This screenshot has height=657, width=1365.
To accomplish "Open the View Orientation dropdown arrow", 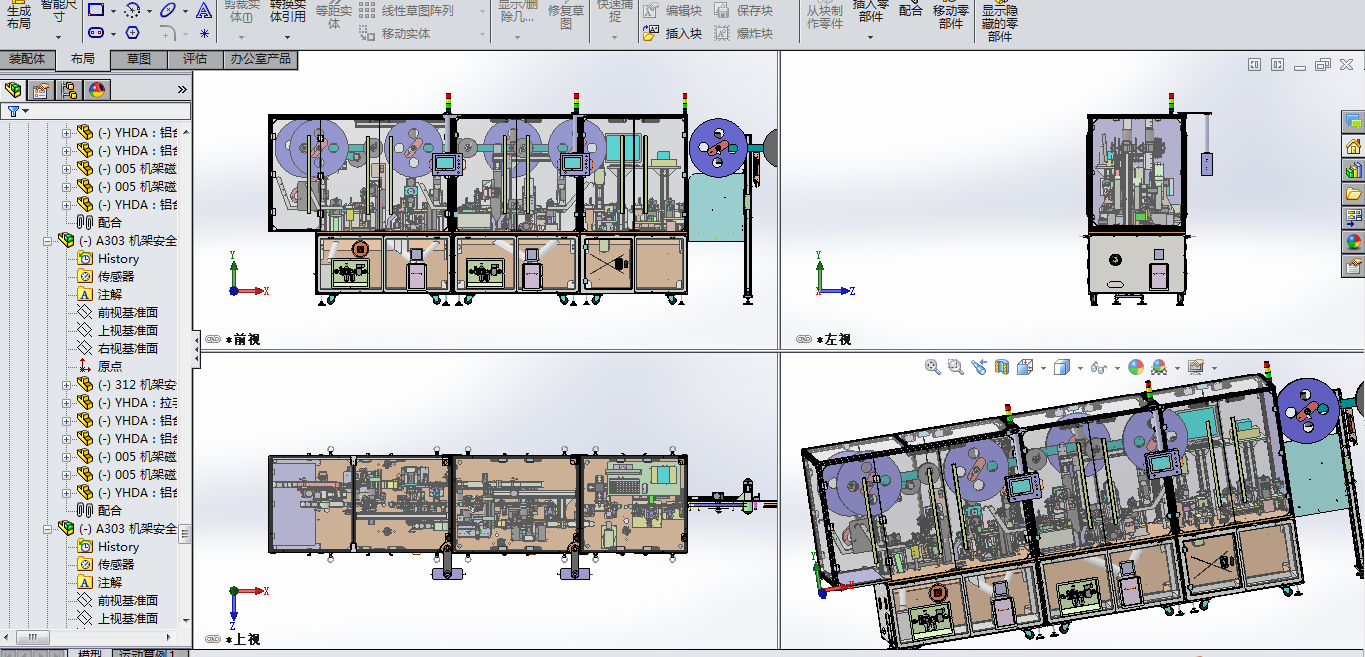I will tap(1043, 368).
